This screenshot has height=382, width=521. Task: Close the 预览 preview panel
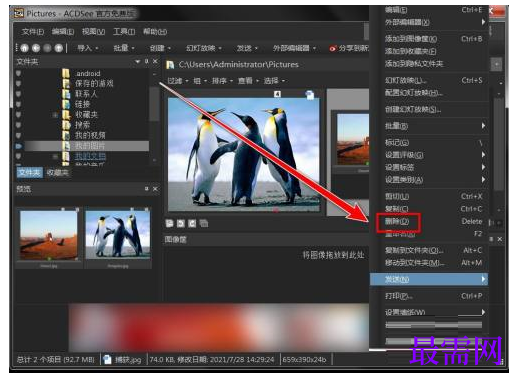pyautogui.click(x=155, y=189)
